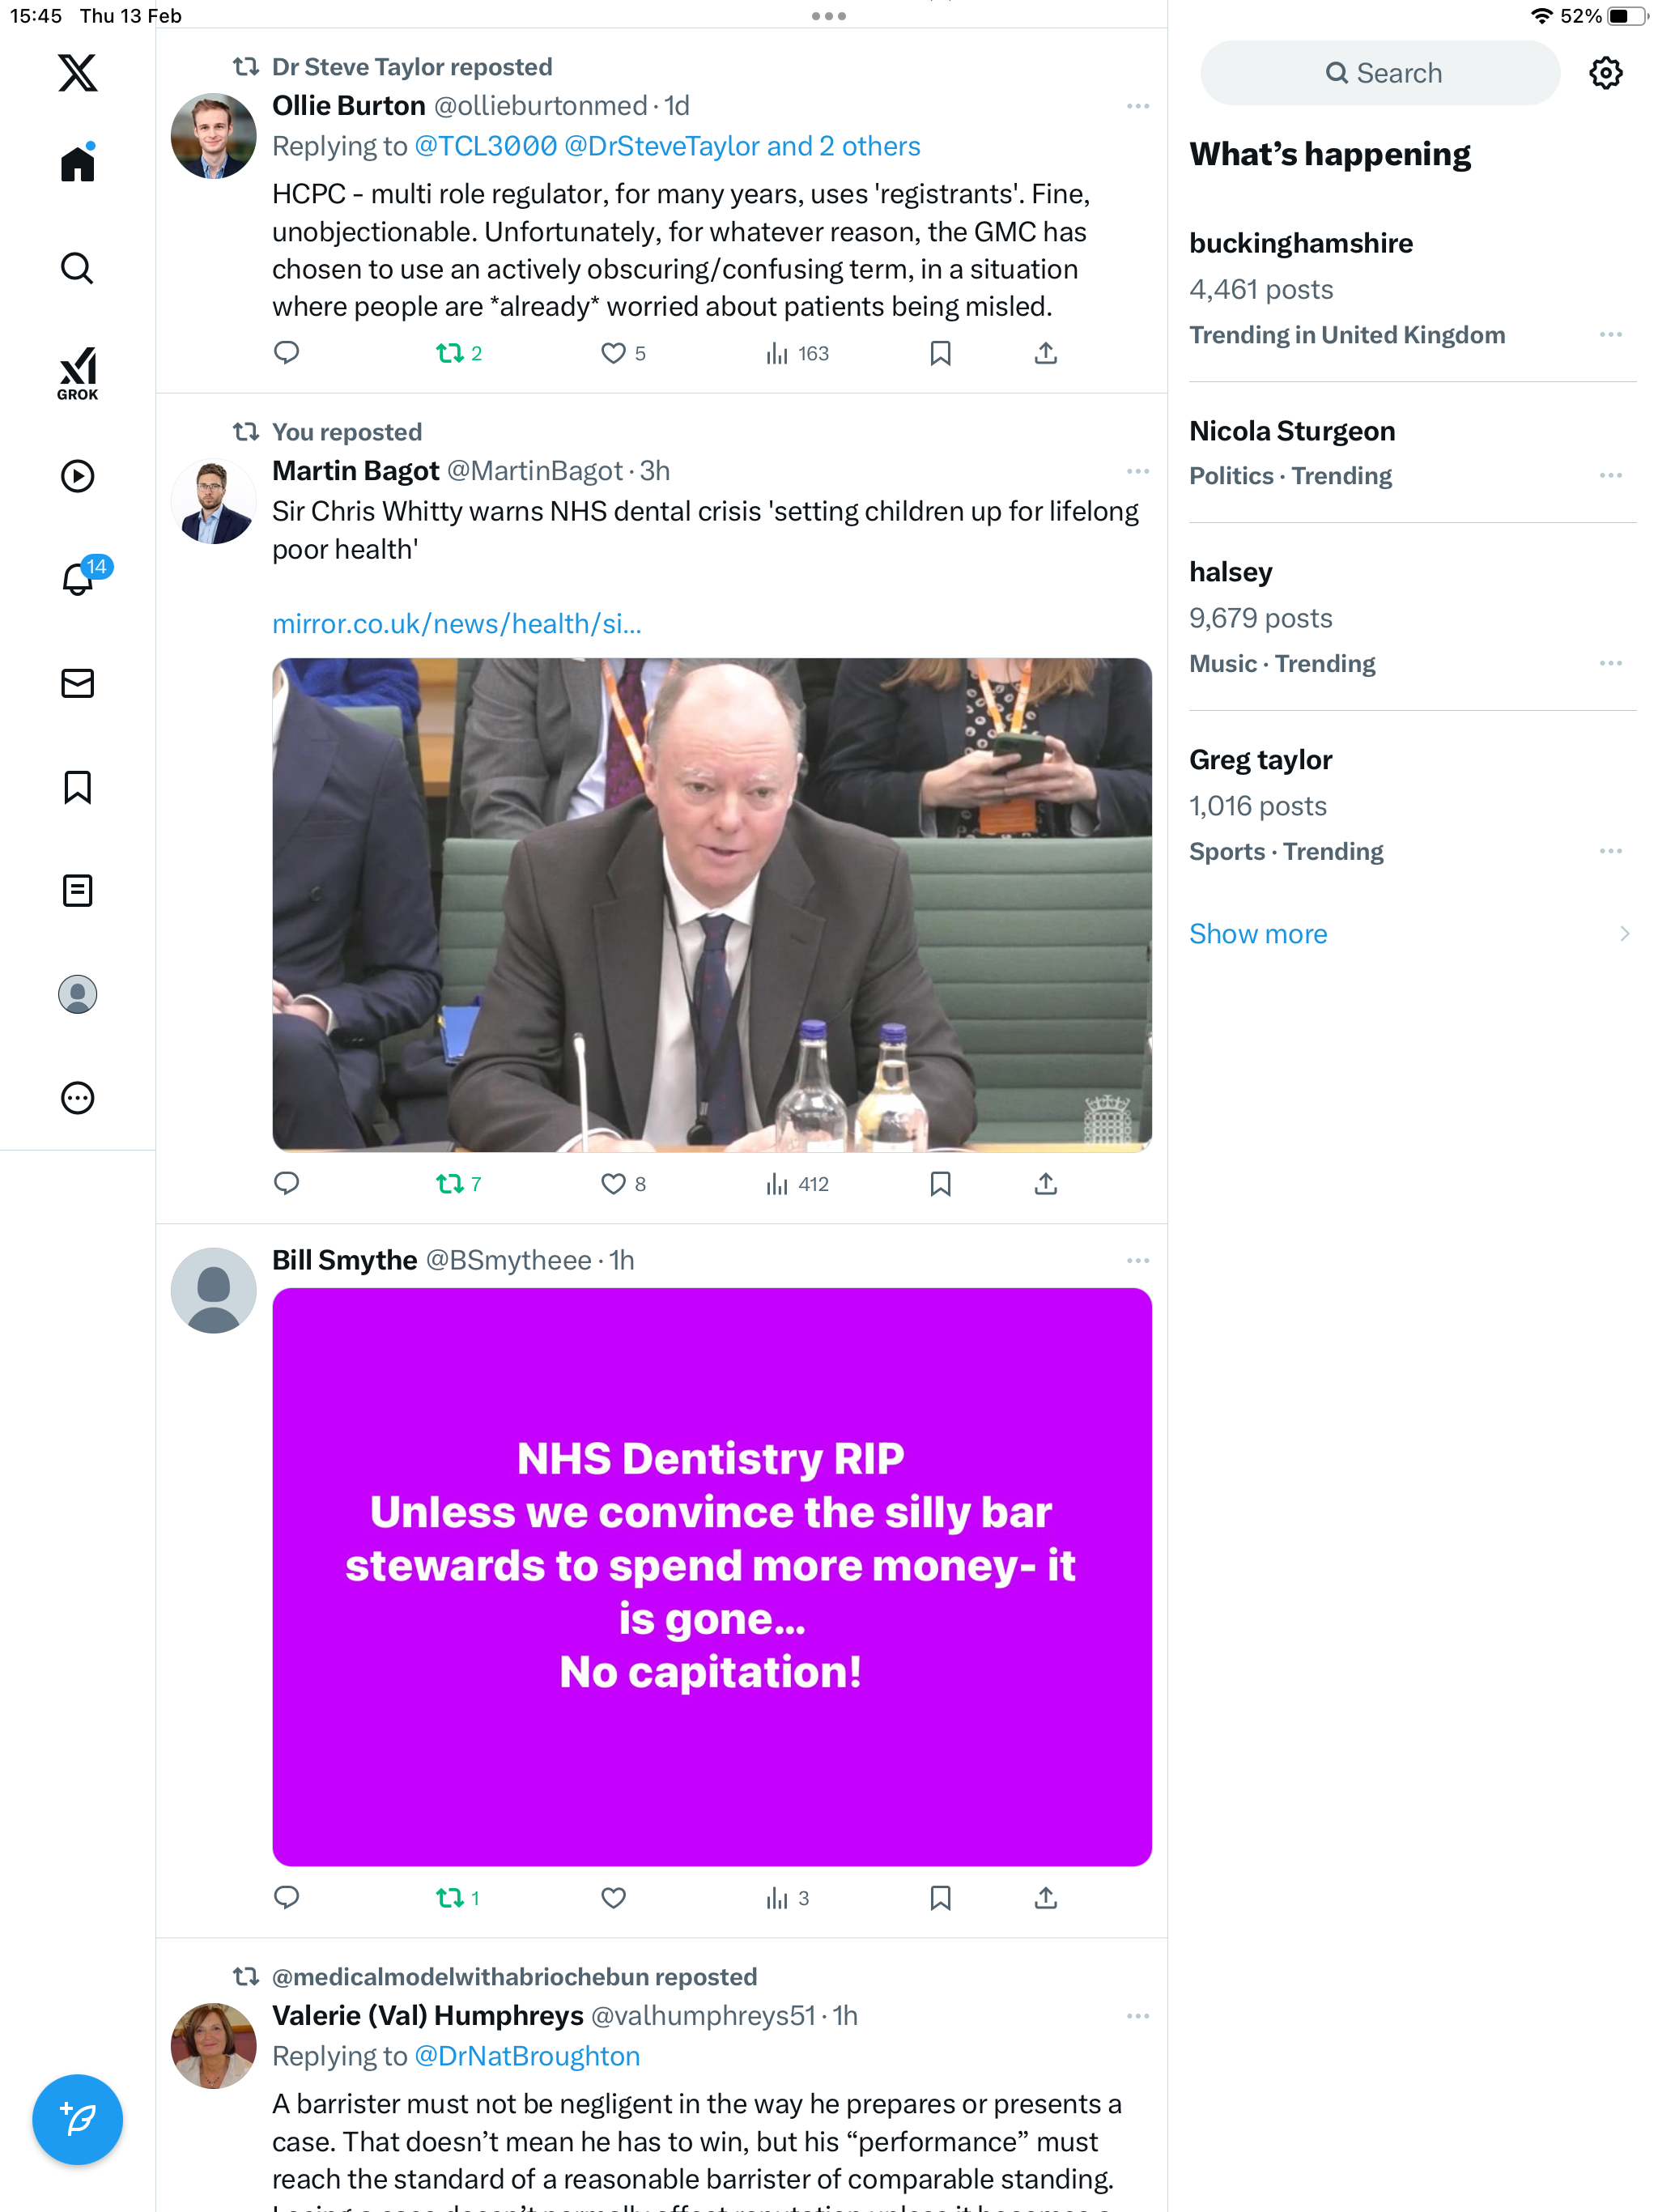Open Lists icon in the sidebar
The height and width of the screenshot is (2212, 1658).
coord(77,890)
